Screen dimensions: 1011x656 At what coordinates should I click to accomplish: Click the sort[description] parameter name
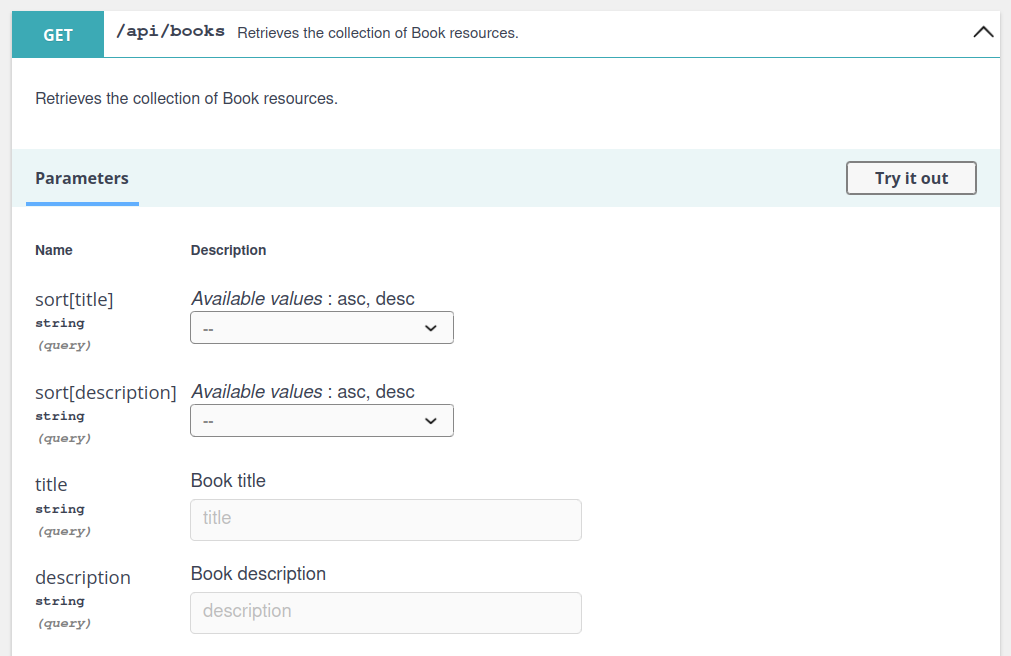click(x=105, y=392)
